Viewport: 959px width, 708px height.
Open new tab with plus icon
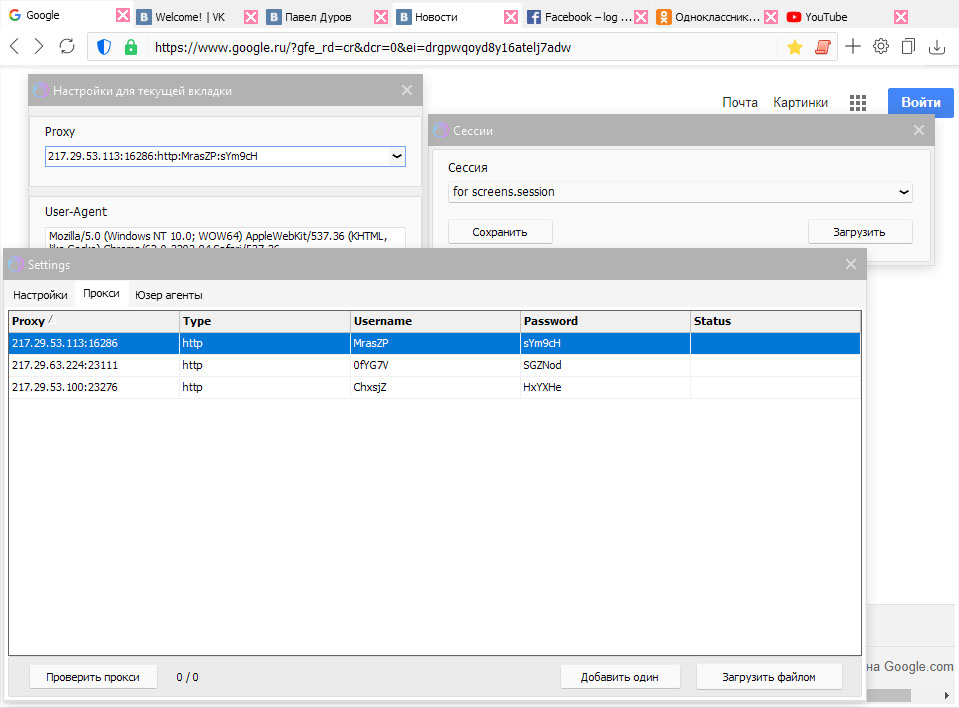tap(853, 46)
